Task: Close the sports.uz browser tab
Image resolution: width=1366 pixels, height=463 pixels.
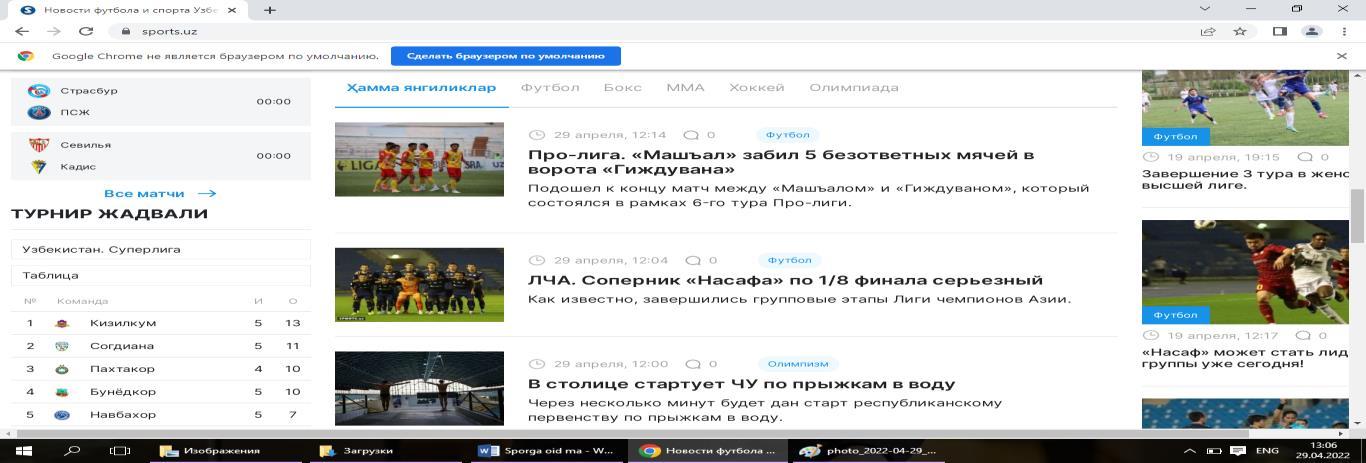Action: [232, 9]
